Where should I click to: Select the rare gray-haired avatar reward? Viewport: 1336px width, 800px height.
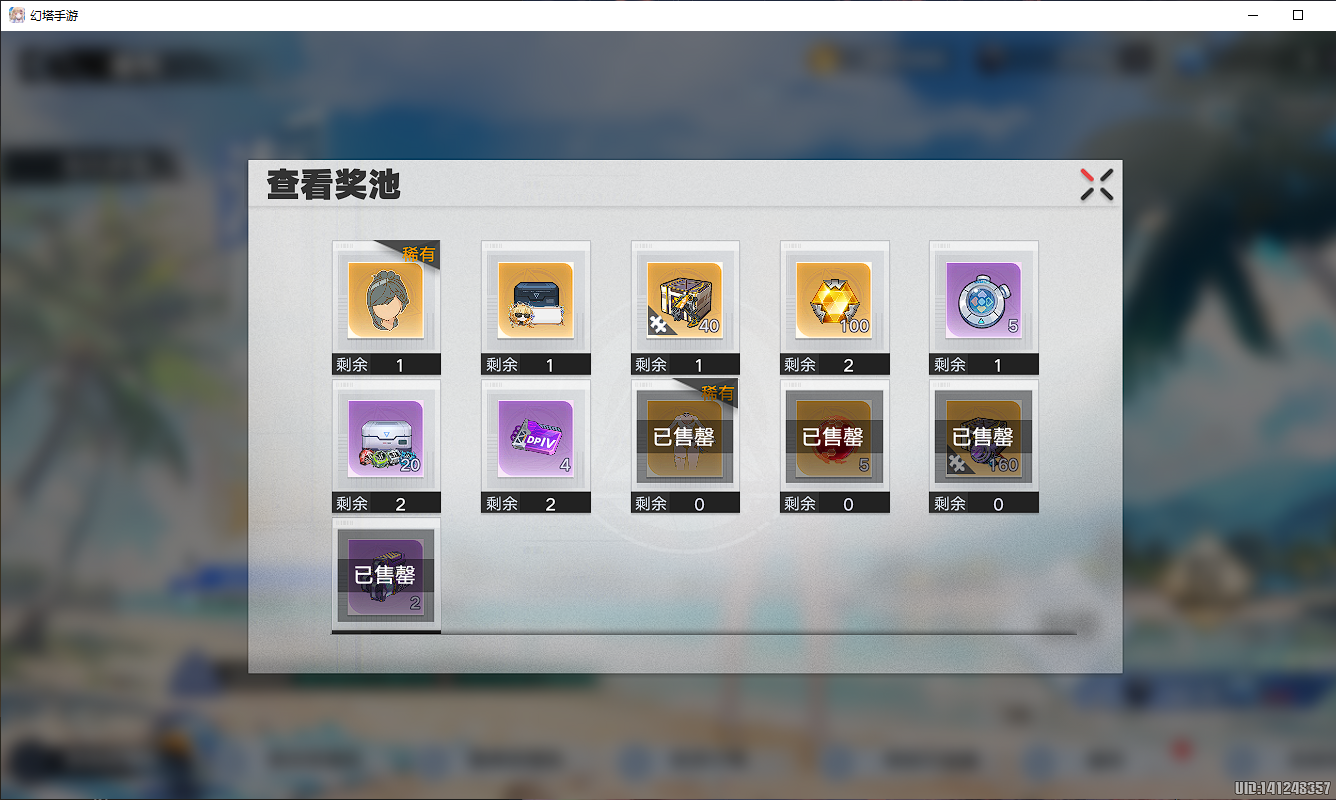(x=386, y=300)
